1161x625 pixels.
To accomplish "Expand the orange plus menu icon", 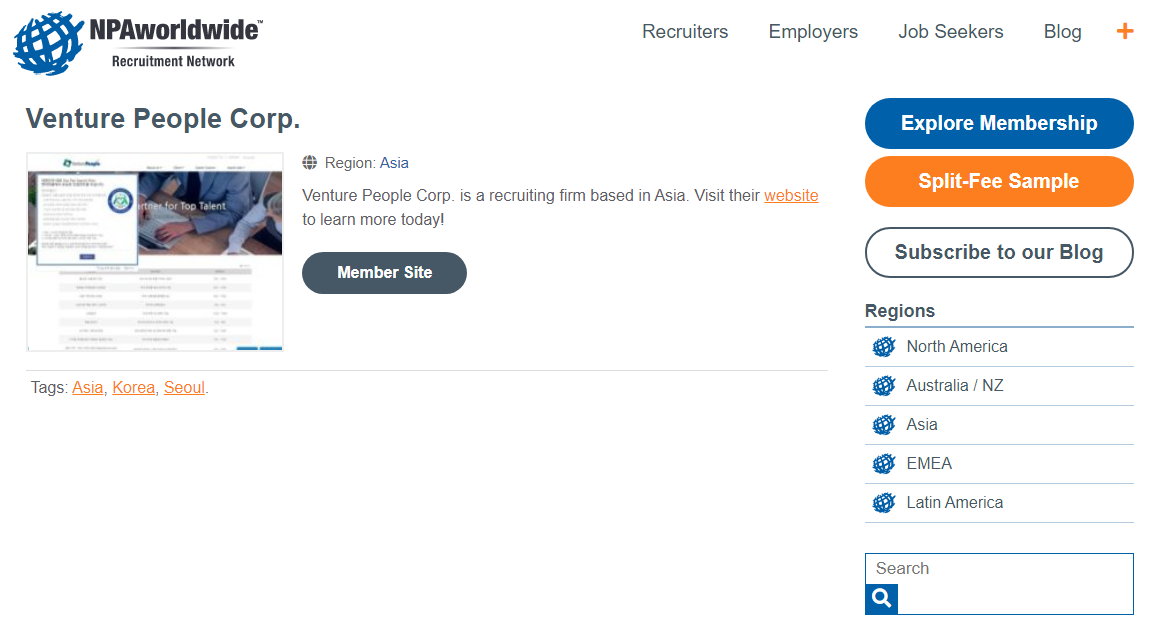I will pyautogui.click(x=1125, y=31).
